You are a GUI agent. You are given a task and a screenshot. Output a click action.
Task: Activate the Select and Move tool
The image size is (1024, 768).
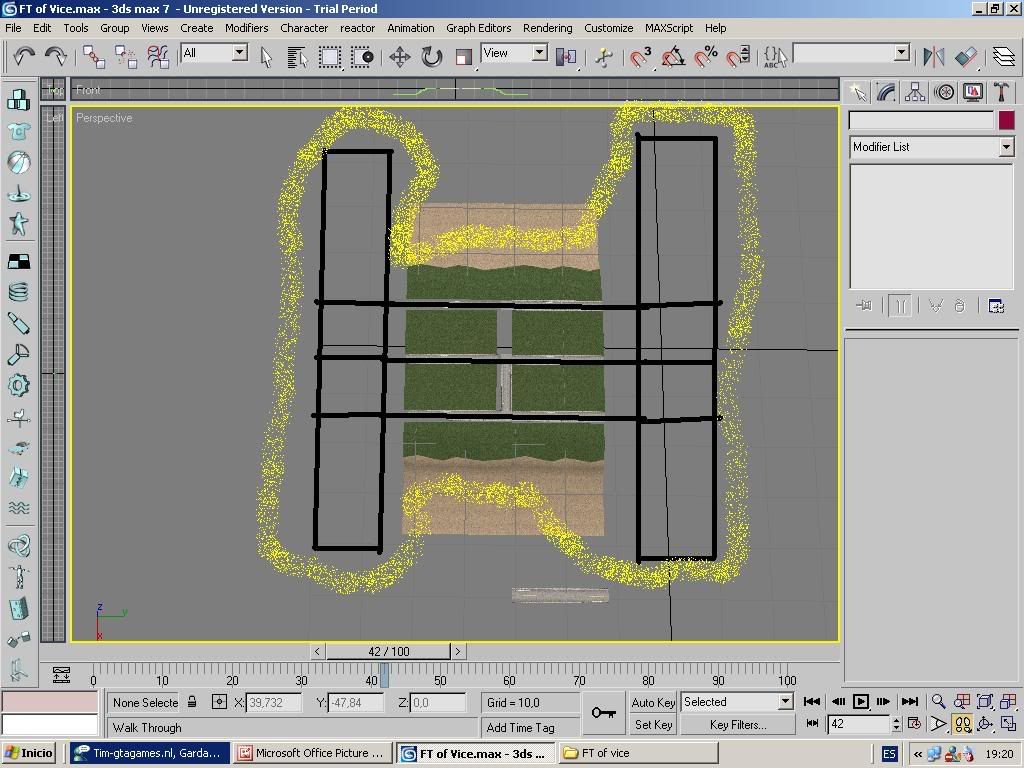(x=400, y=57)
